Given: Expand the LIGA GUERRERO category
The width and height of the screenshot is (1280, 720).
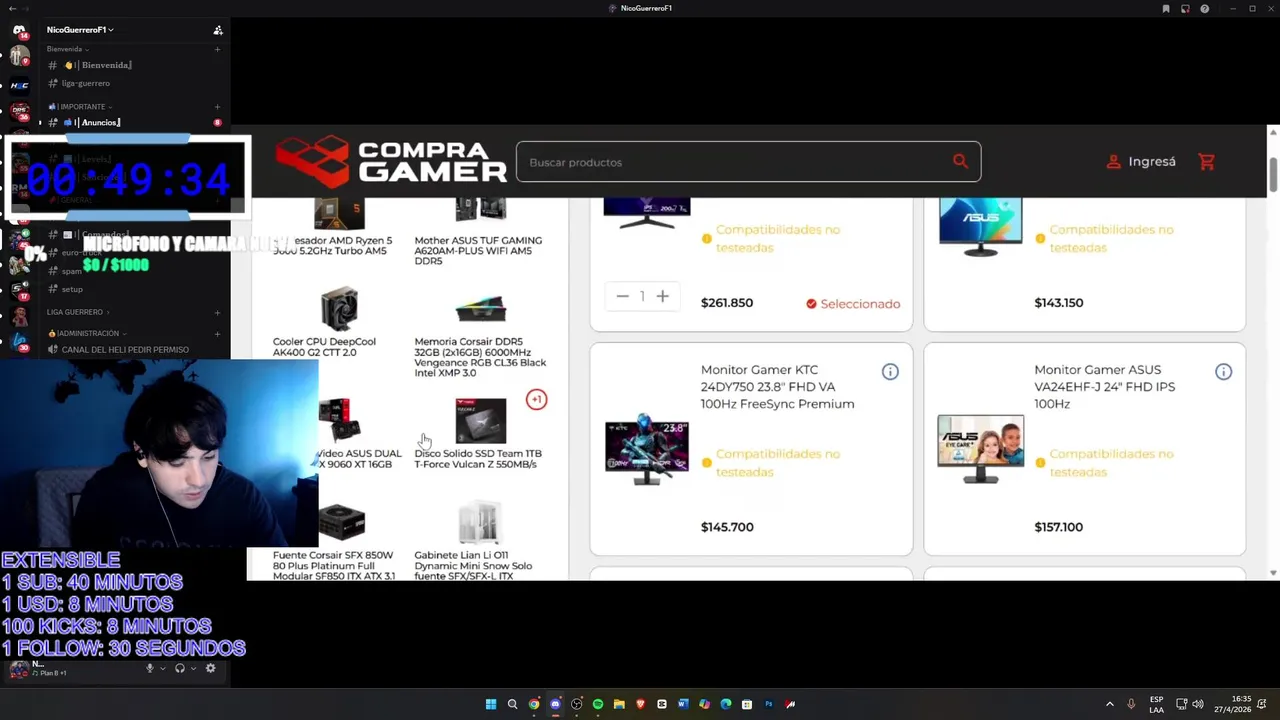Looking at the screenshot, I should [x=78, y=312].
